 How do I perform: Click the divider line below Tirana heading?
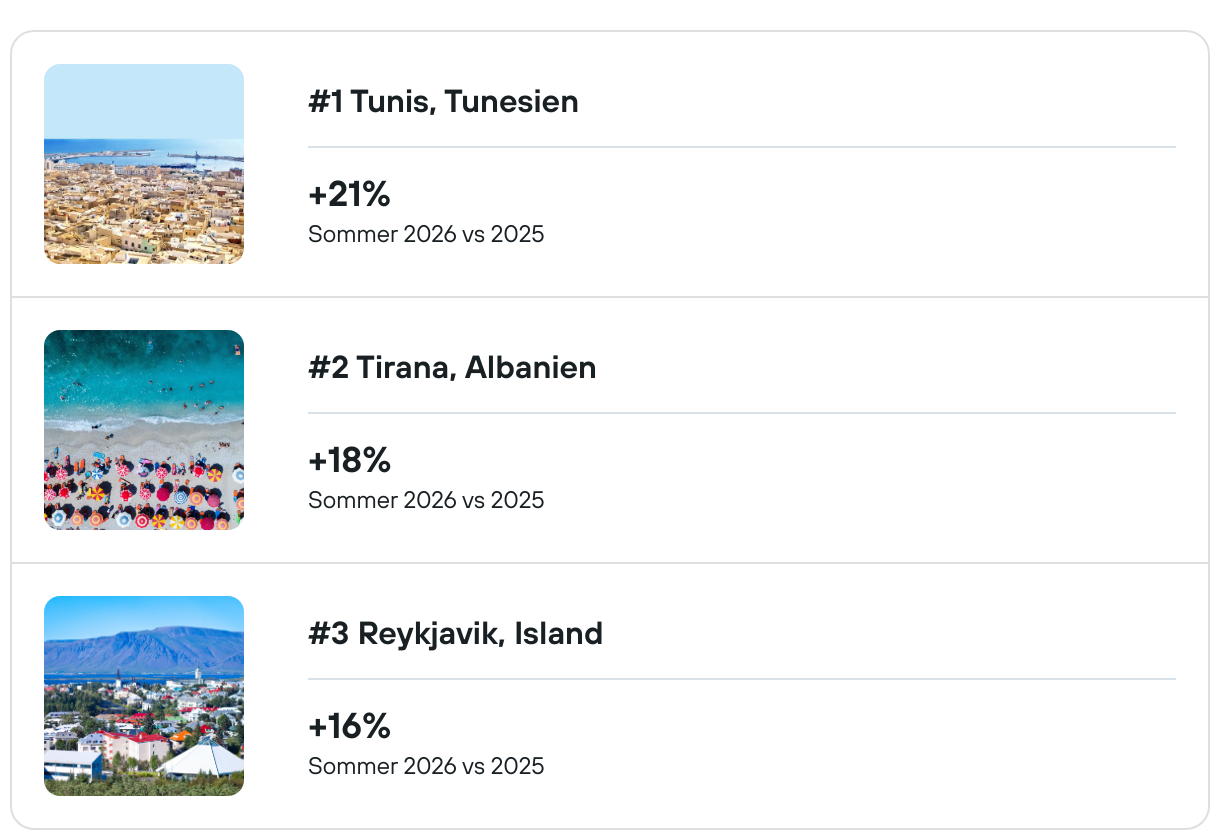pyautogui.click(x=741, y=413)
